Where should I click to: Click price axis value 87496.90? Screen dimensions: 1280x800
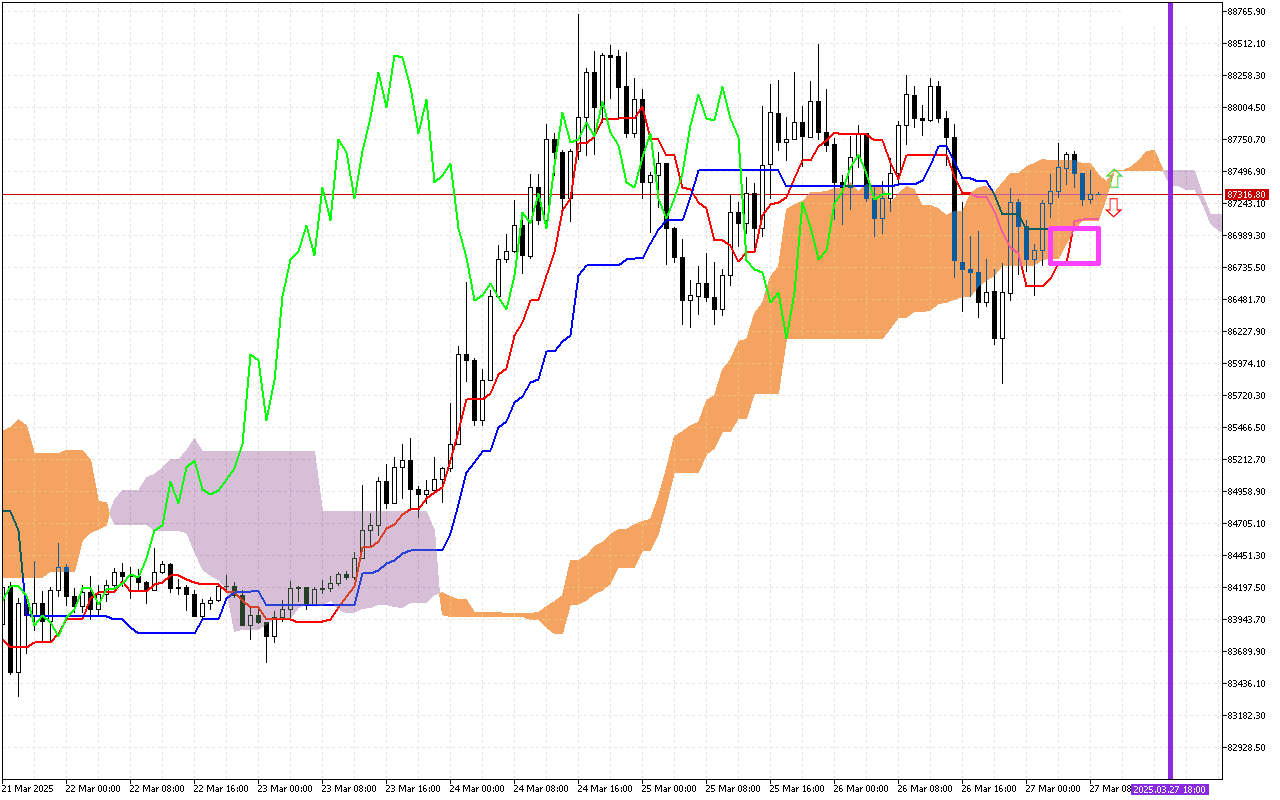[1246, 172]
